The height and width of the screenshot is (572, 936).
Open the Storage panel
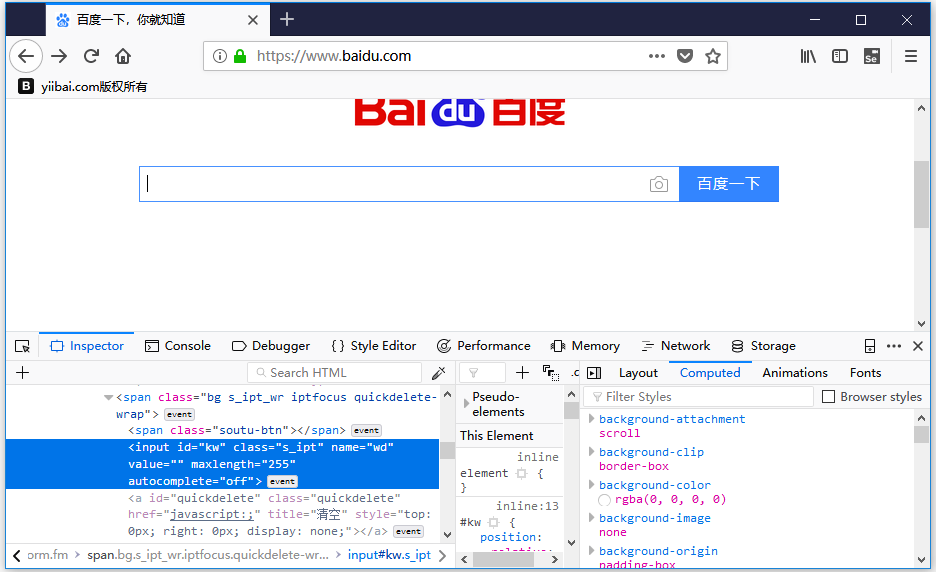click(x=763, y=346)
